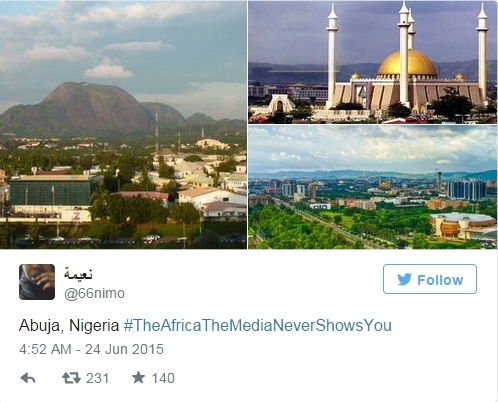Click the blue towers in skyline photo
The image size is (498, 402).
(x=467, y=190)
